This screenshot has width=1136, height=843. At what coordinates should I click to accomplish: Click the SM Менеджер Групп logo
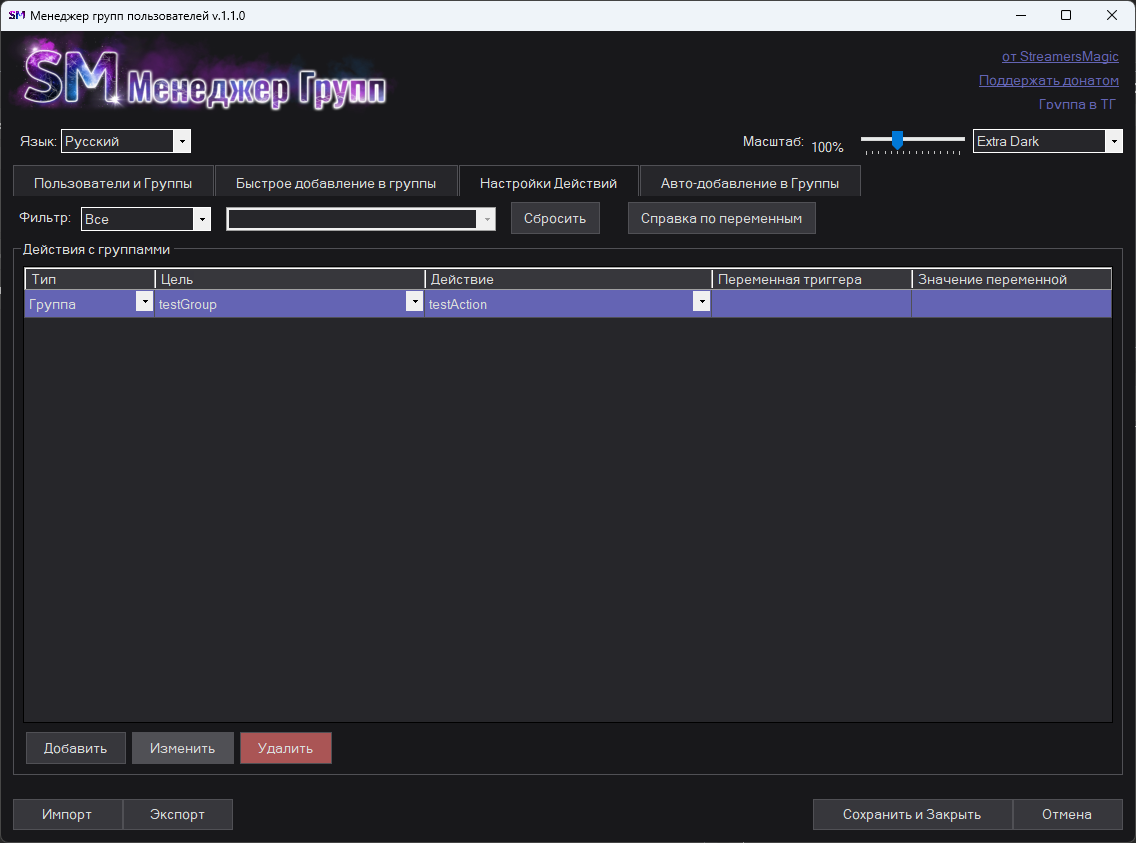tap(205, 78)
